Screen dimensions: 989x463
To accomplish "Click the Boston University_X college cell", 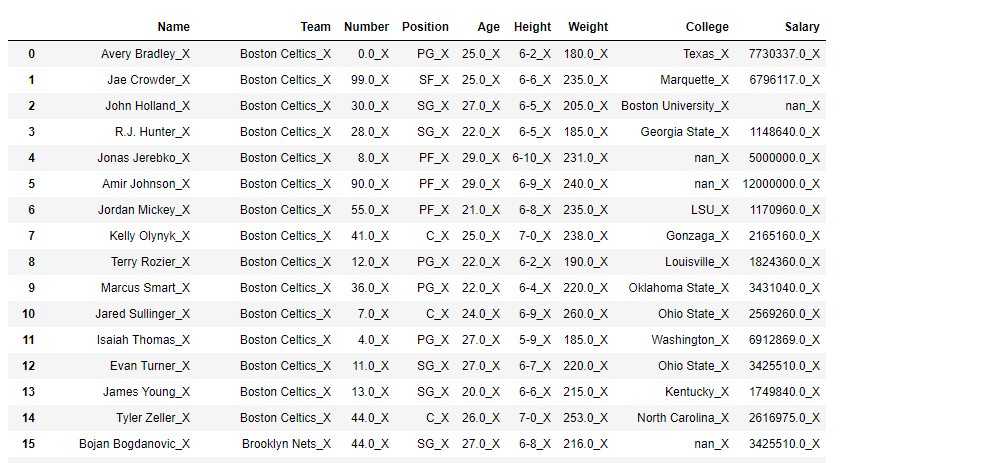I will 675,106.
